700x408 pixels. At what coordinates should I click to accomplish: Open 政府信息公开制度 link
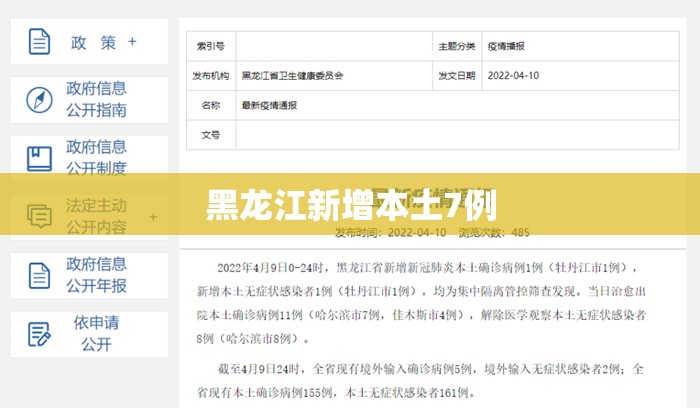[96, 158]
